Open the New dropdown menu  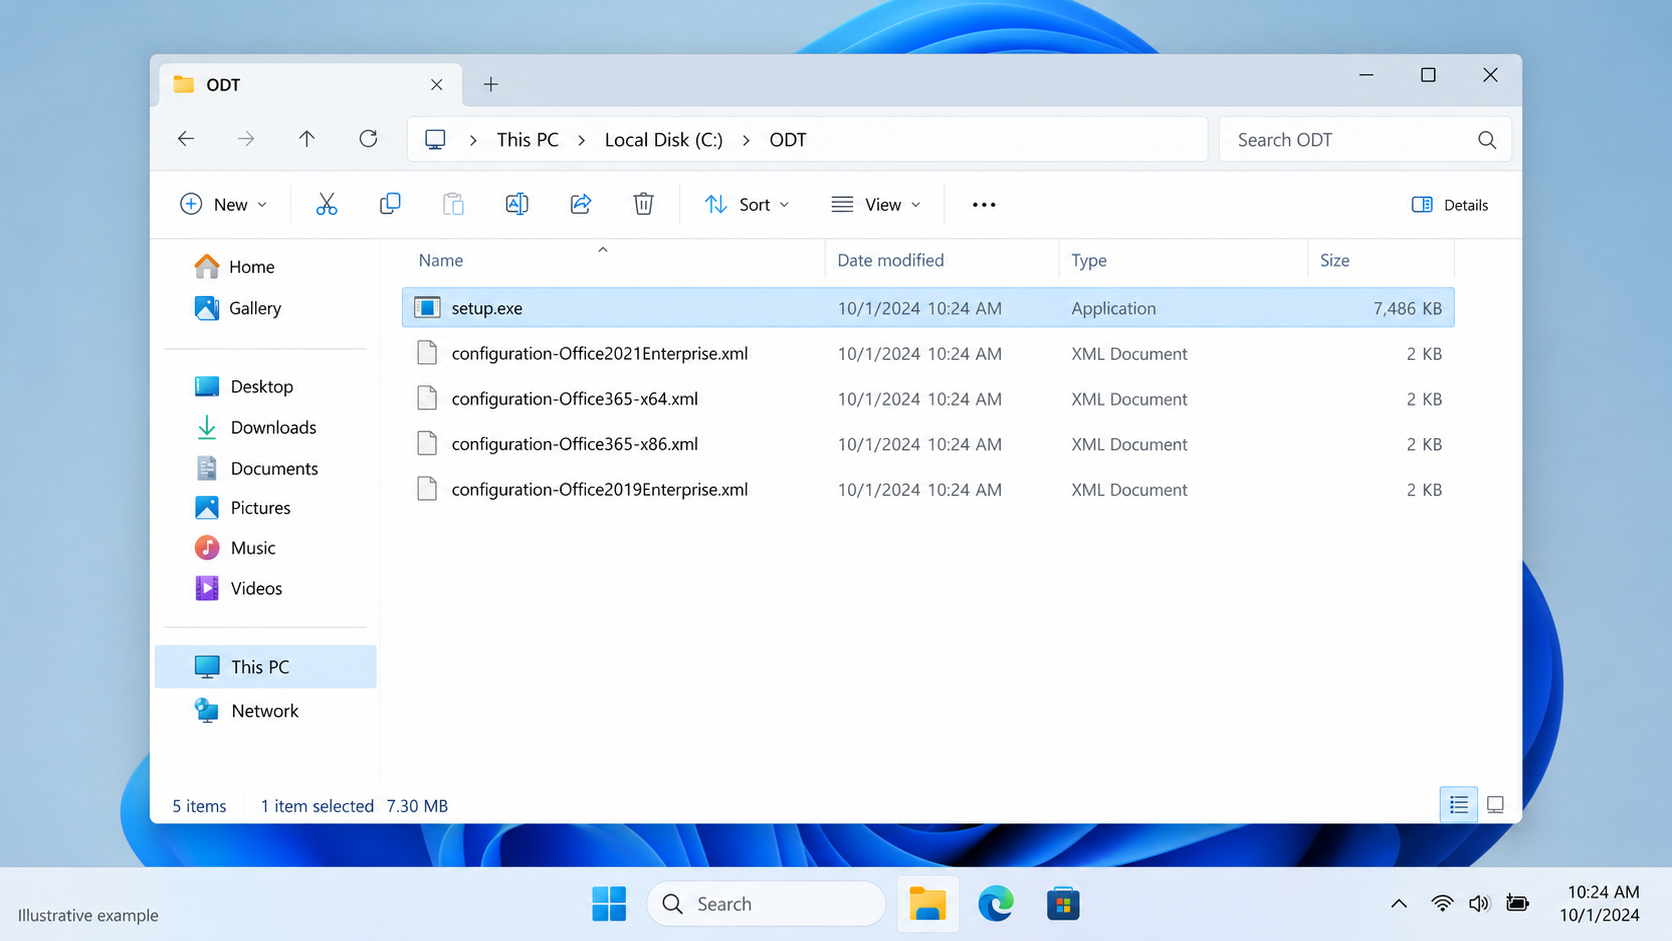click(224, 205)
